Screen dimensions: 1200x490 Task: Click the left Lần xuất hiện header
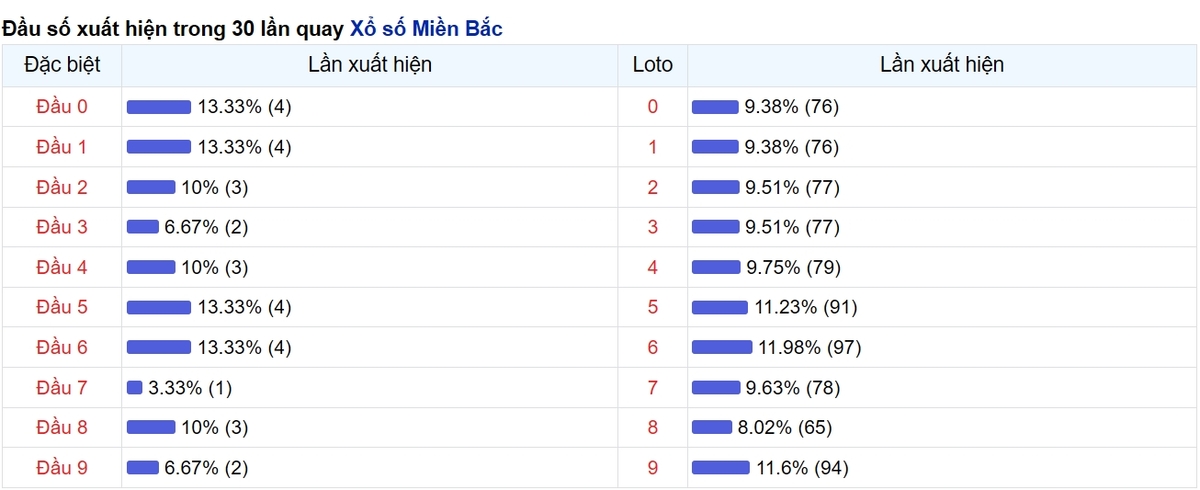click(371, 65)
